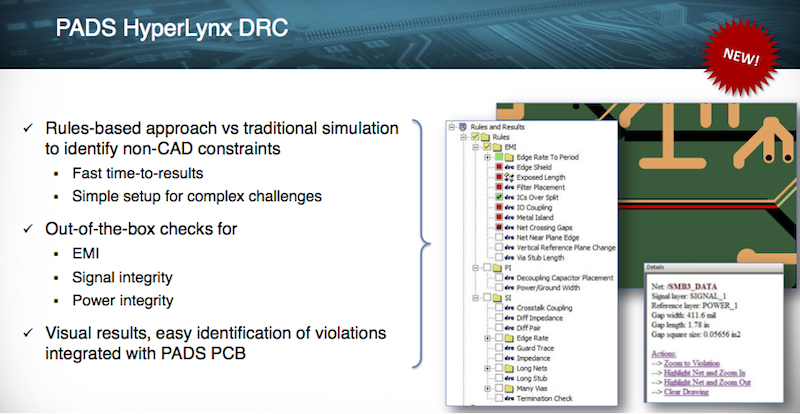Click the drc icon beside Diff Pair
This screenshot has height=414, width=800.
coord(509,328)
